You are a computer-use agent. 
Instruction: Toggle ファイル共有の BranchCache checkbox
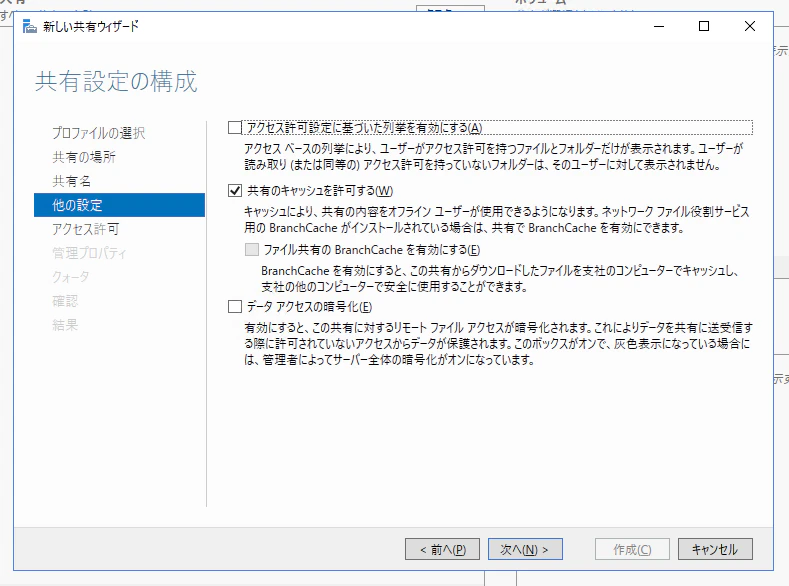point(252,249)
